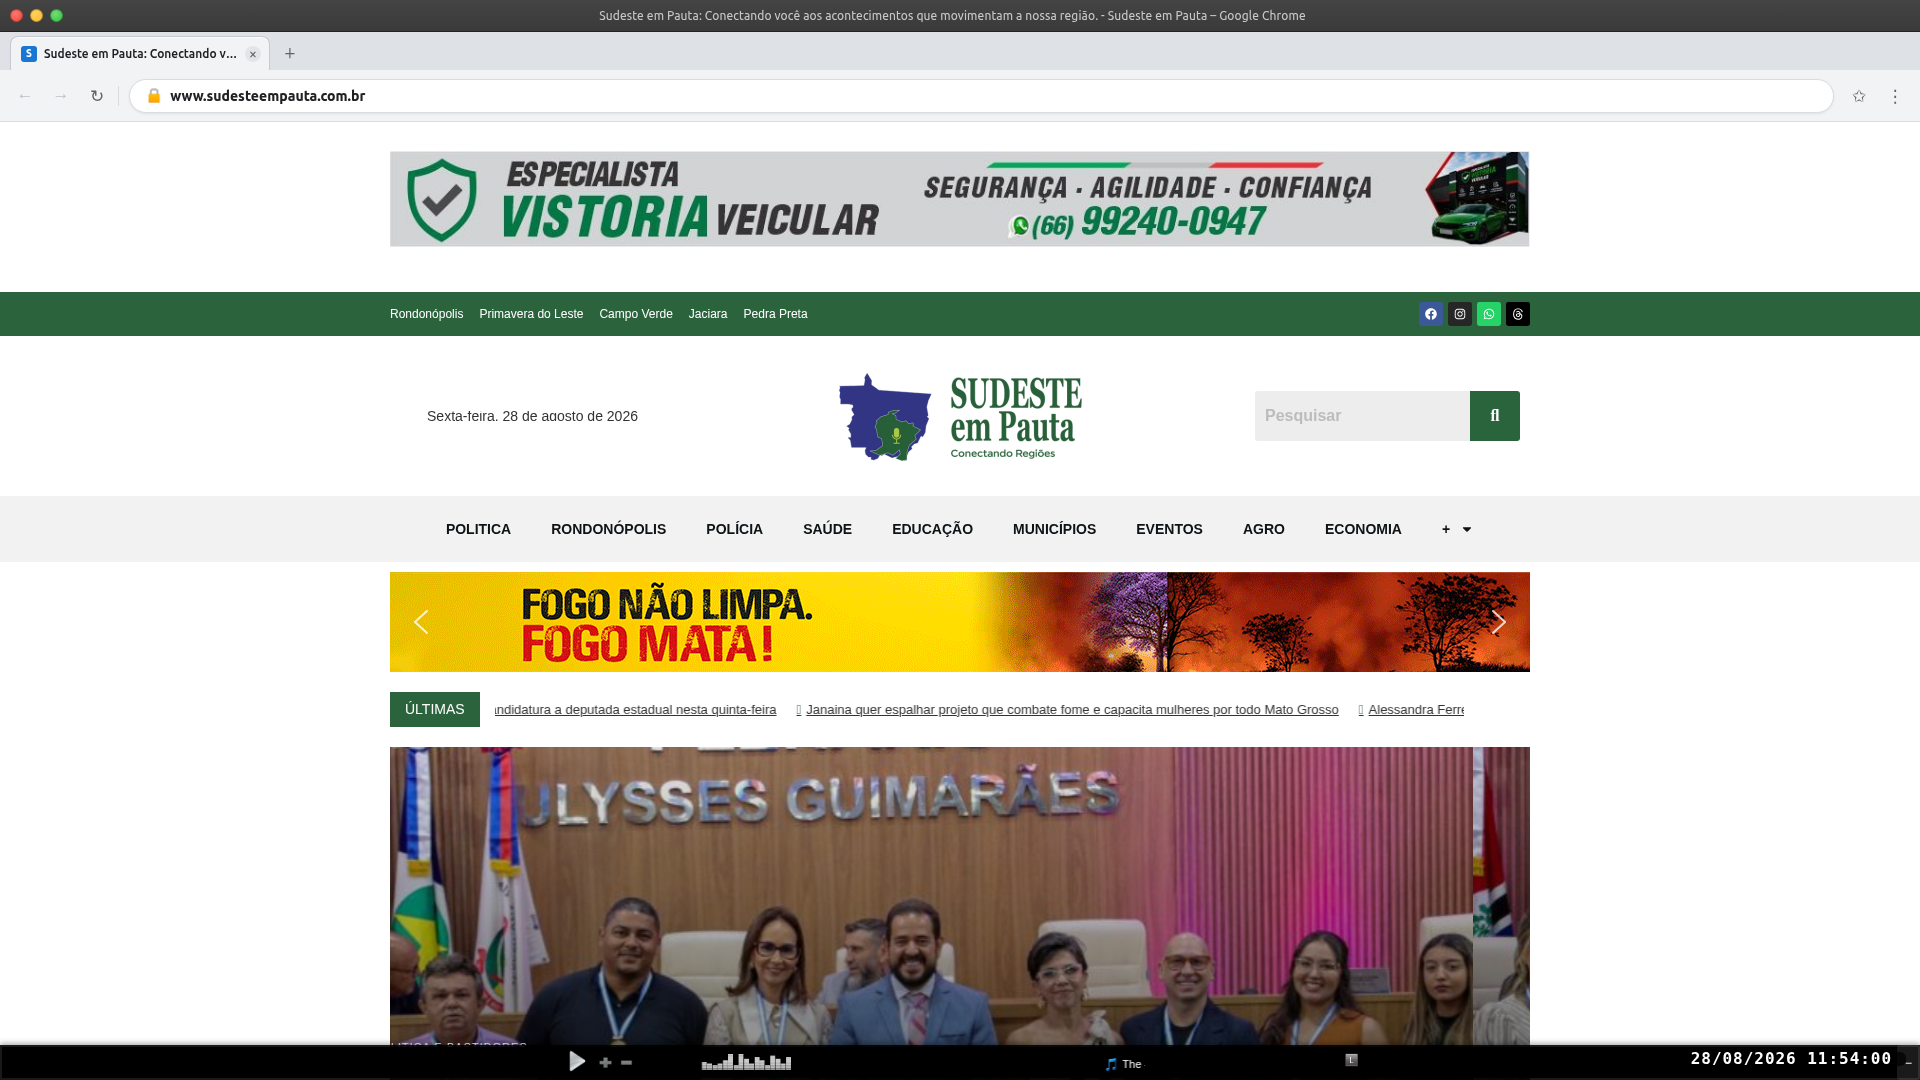The image size is (1920, 1080).
Task: Click the ÚLTIMAS label button
Action: click(435, 709)
